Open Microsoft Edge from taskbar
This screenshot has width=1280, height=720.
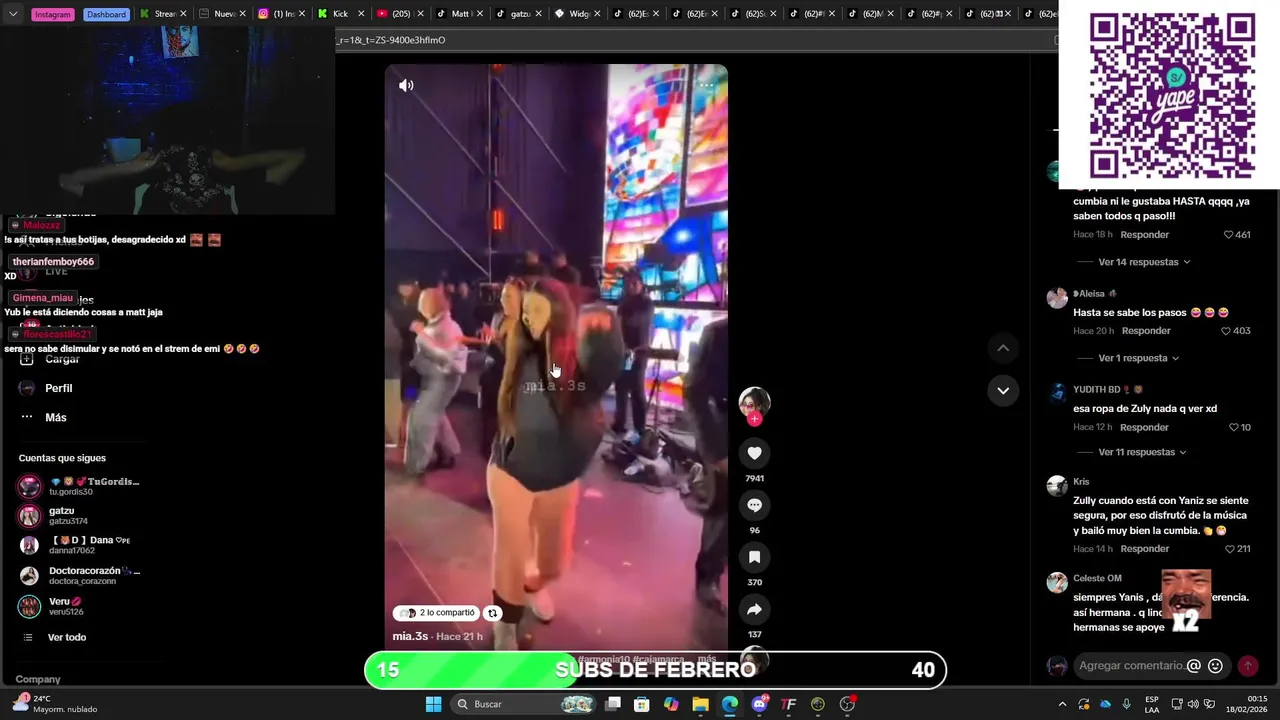730,704
